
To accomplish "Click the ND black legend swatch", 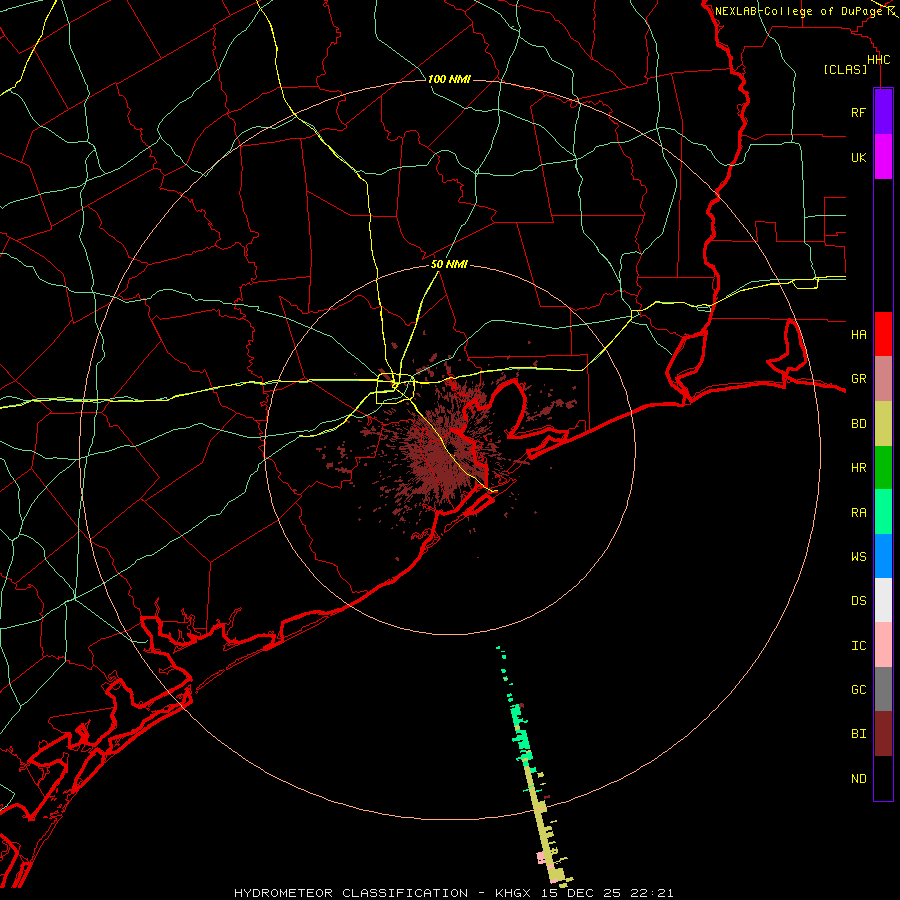I will point(883,778).
